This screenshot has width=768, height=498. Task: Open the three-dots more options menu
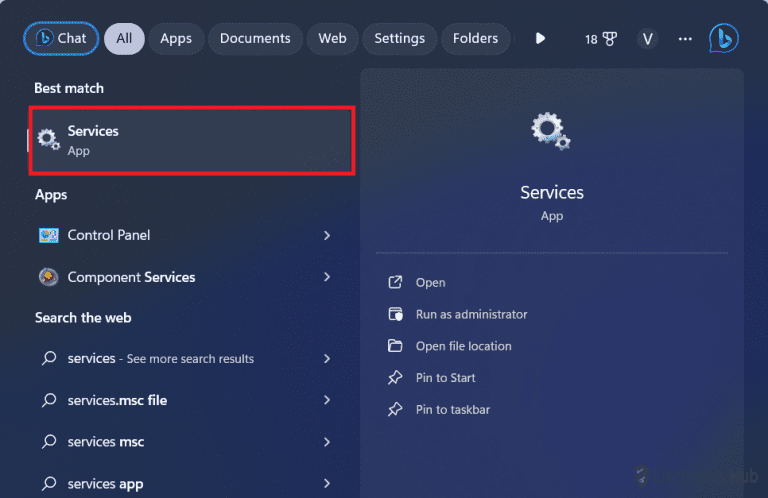pyautogui.click(x=685, y=39)
